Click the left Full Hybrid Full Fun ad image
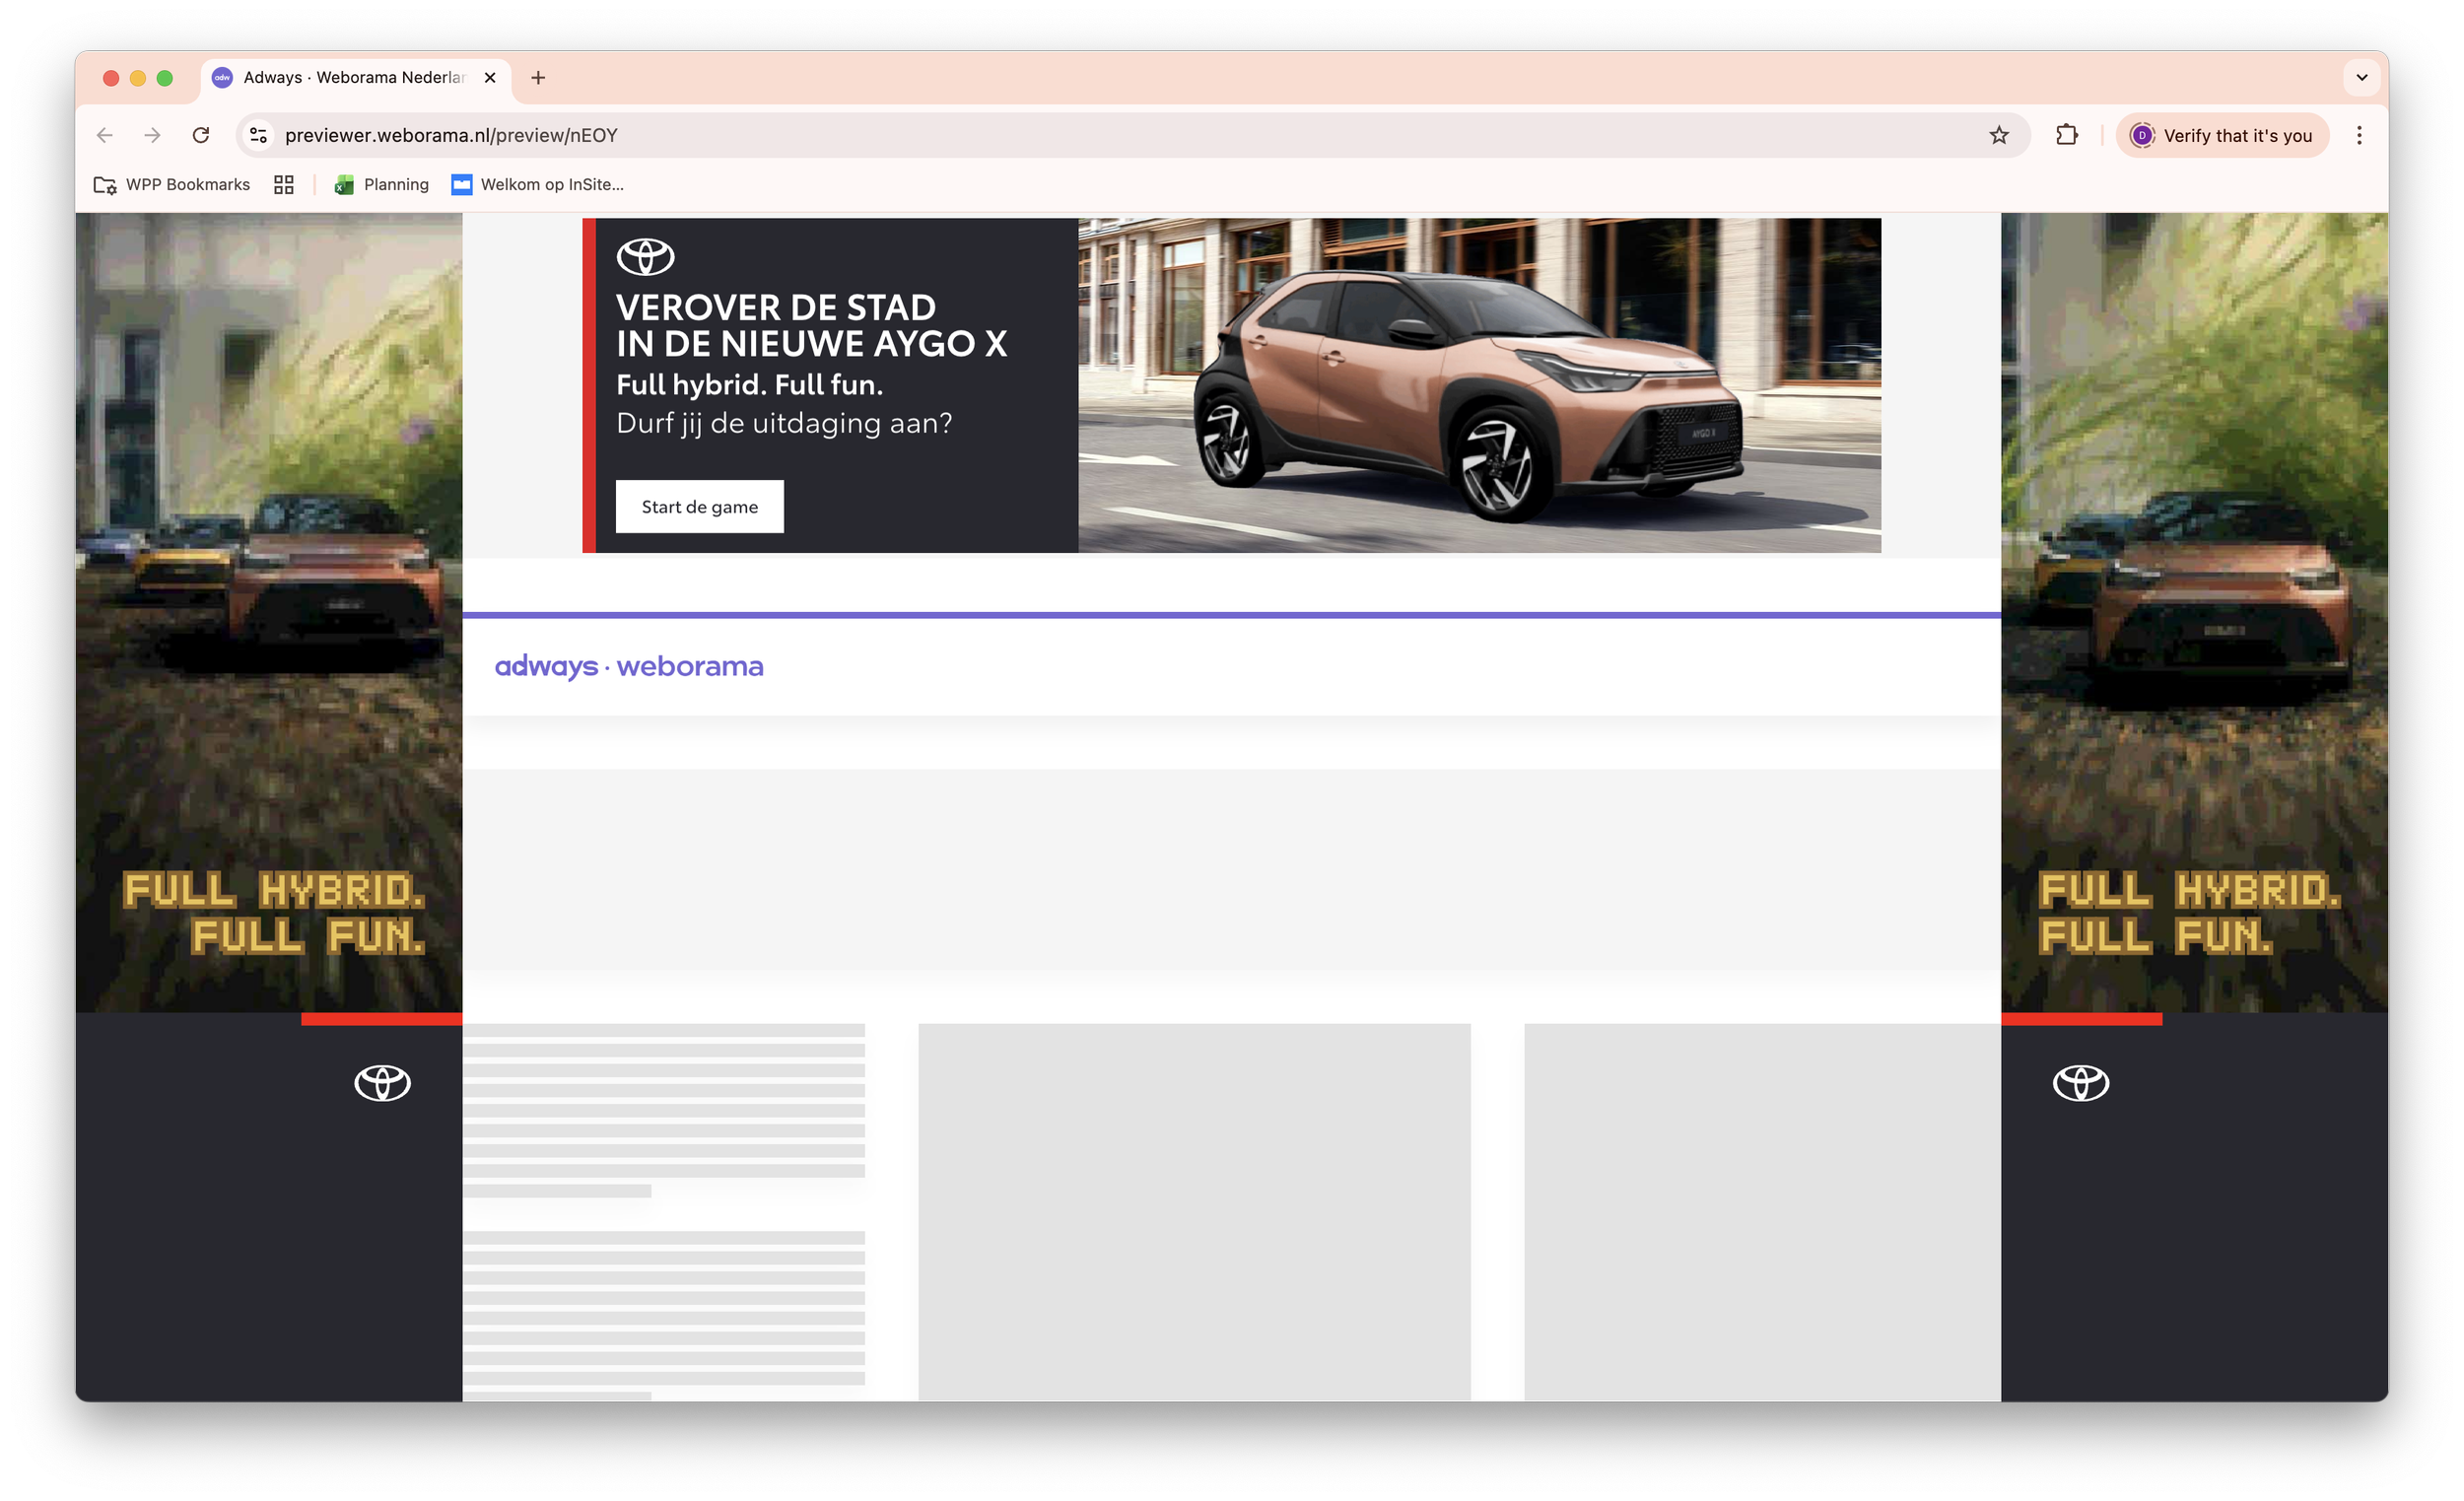2464x1501 pixels. pos(269,613)
